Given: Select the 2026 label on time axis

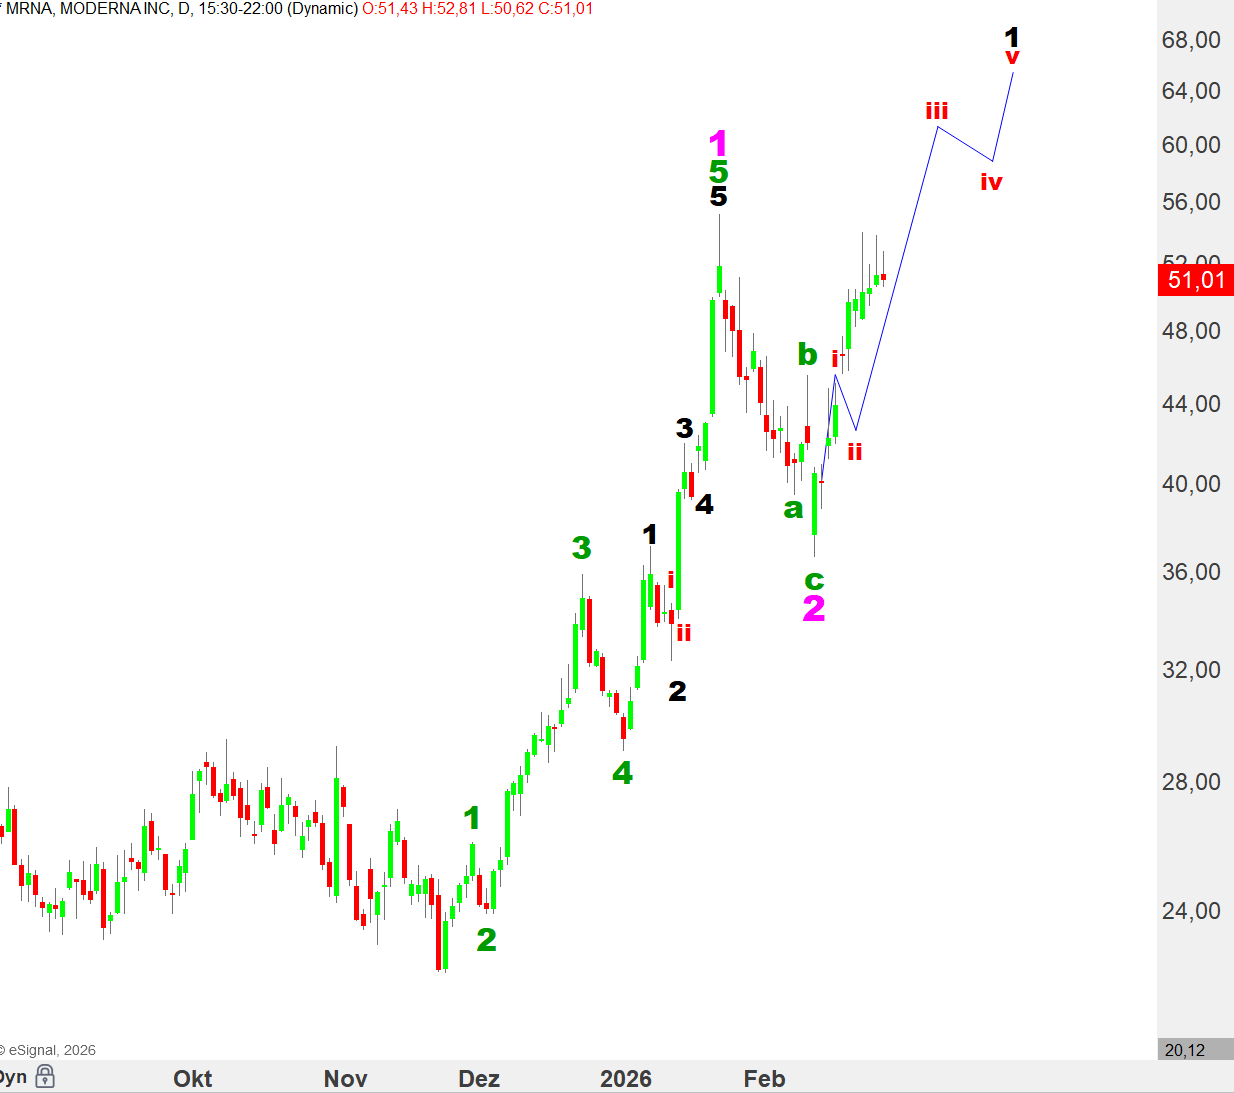Looking at the screenshot, I should (x=626, y=1079).
